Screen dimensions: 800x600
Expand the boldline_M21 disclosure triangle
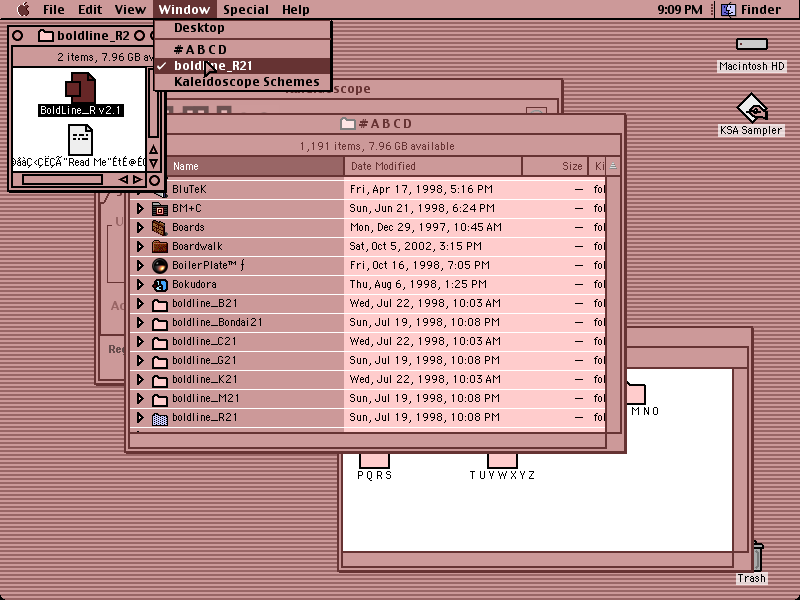(x=140, y=399)
